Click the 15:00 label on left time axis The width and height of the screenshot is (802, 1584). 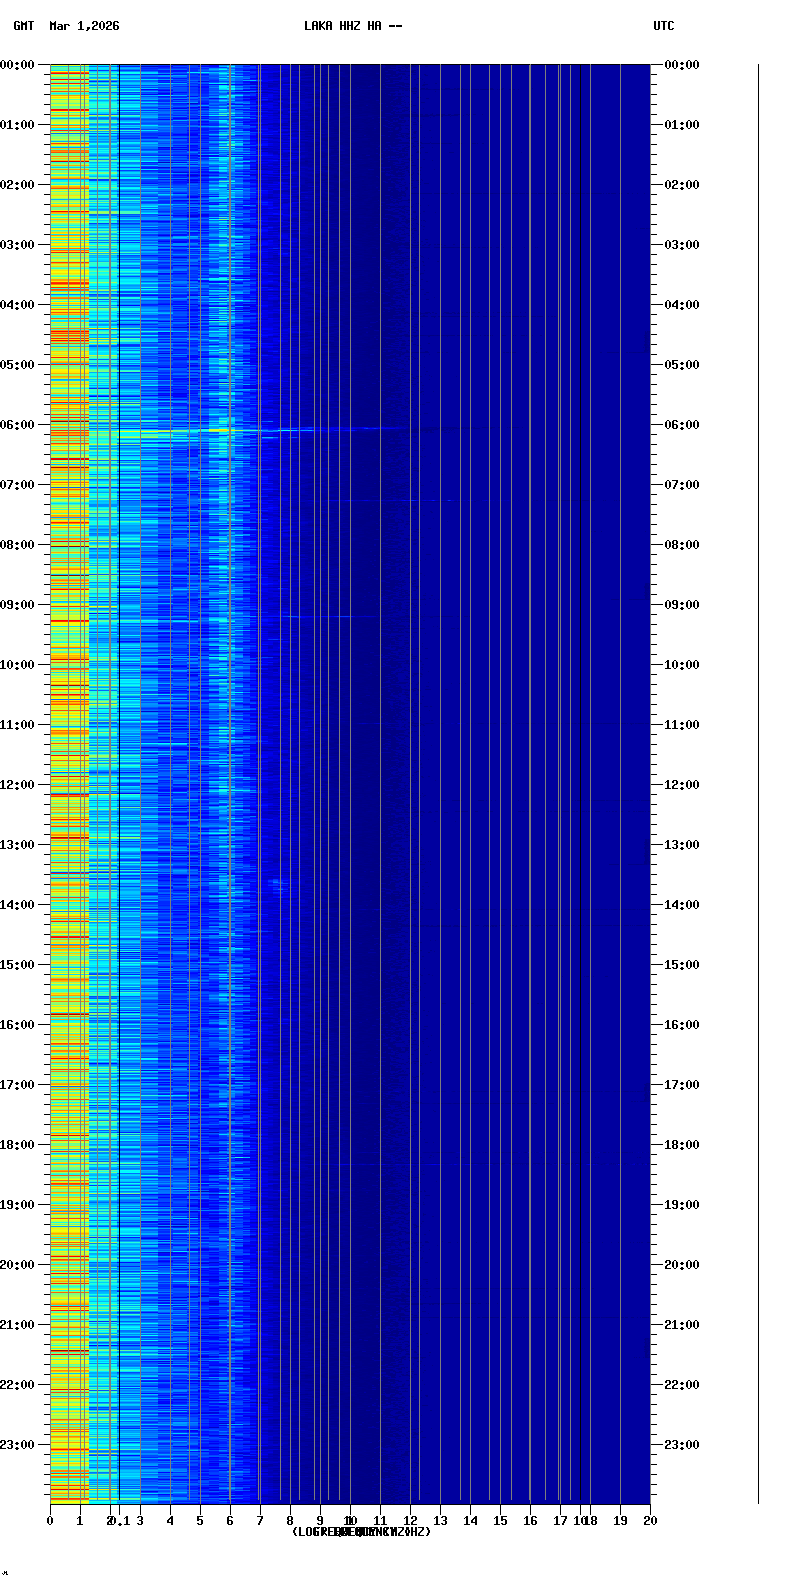pyautogui.click(x=18, y=965)
